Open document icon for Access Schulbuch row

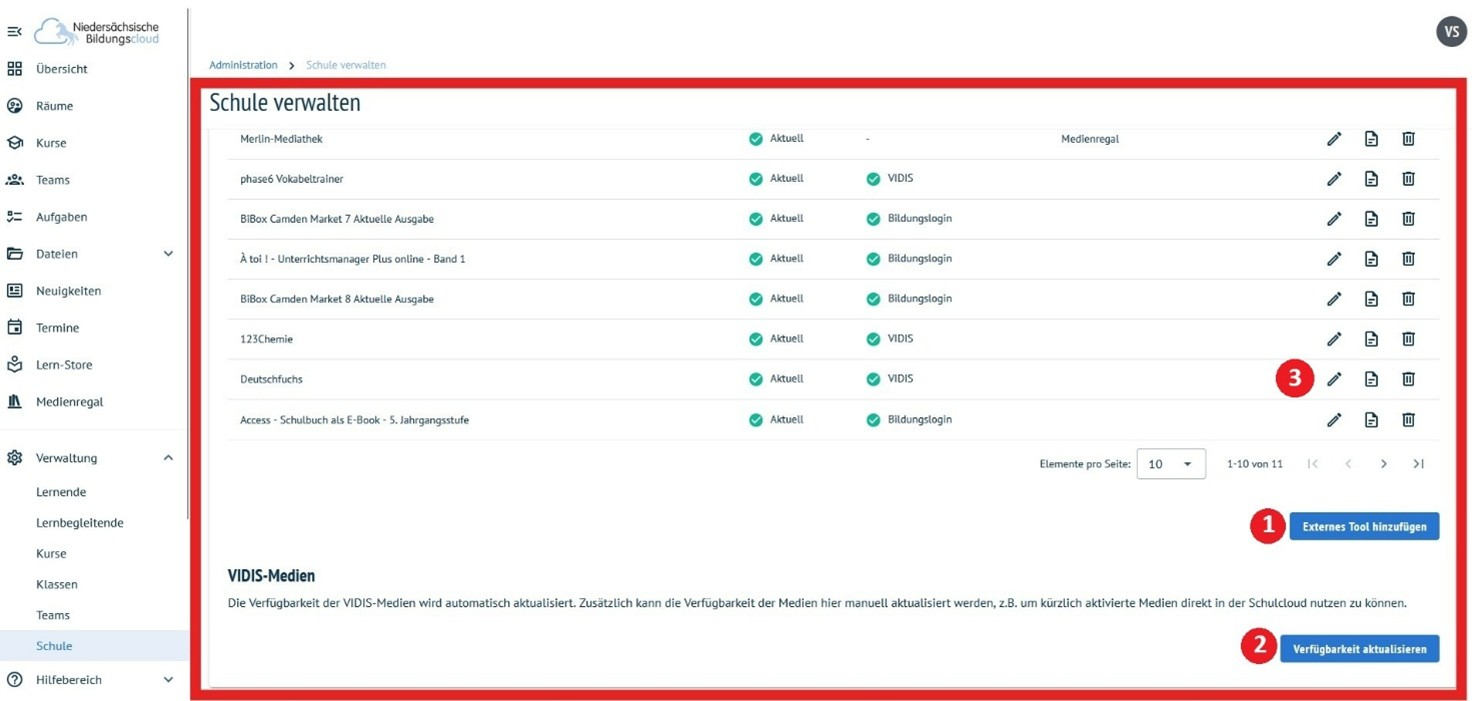[x=1371, y=420]
